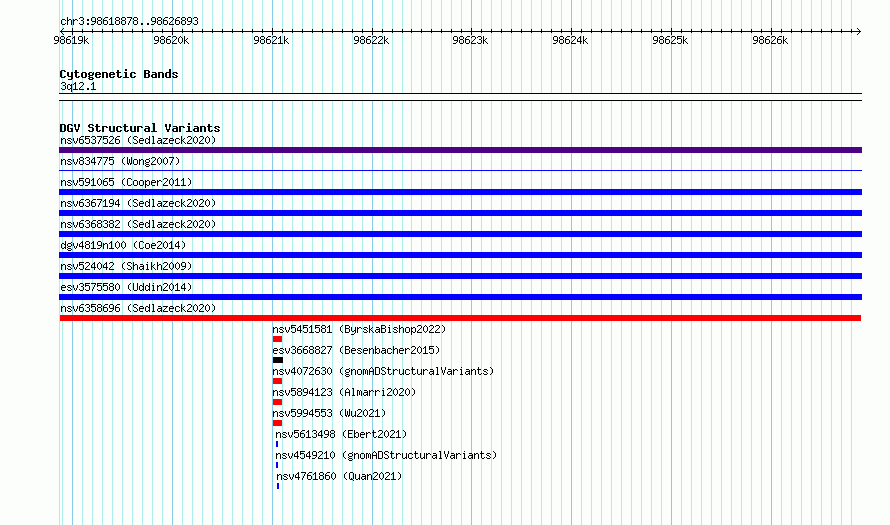Click the nsv5994553 (Wu2021) label
The image size is (890, 525).
[329, 413]
